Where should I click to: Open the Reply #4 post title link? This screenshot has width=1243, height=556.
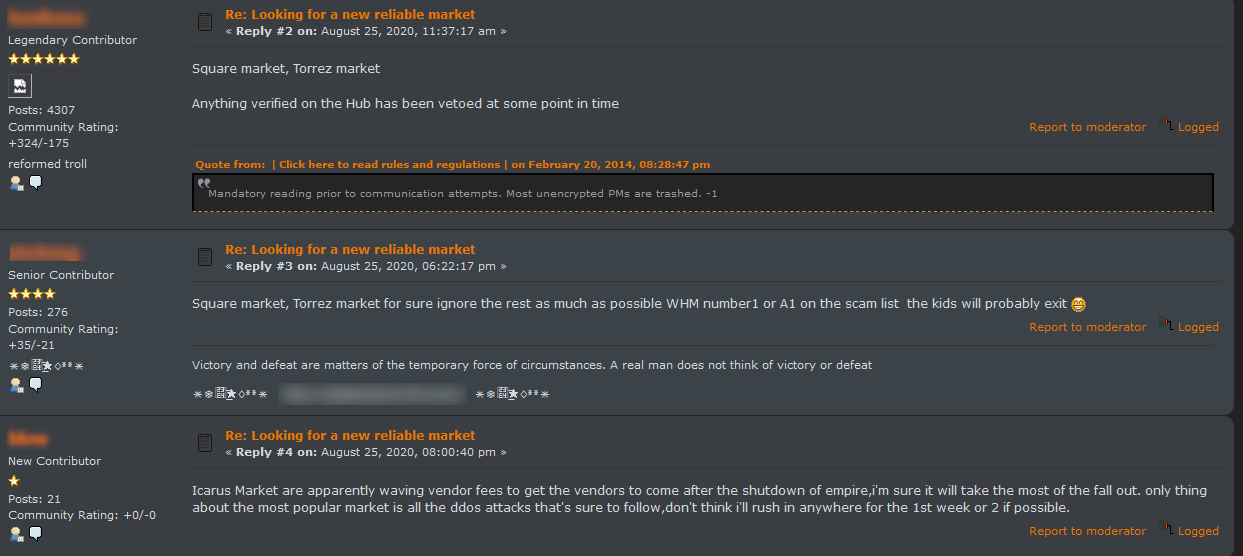pos(350,435)
